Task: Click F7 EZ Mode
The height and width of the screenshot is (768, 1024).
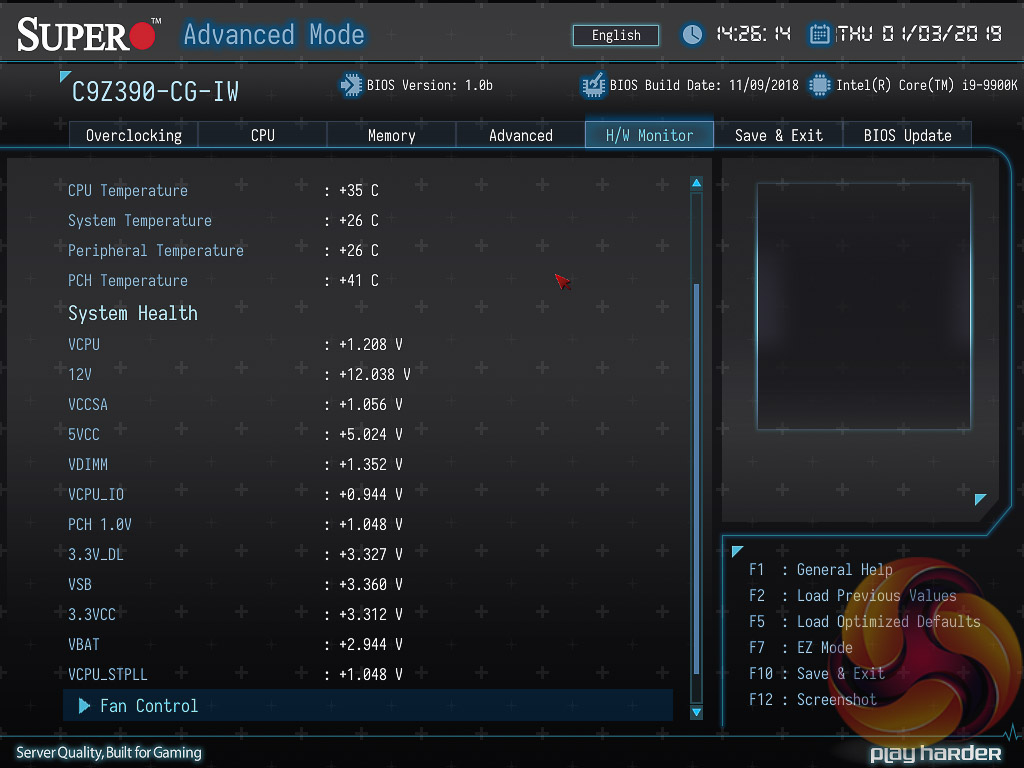Action: click(x=801, y=648)
